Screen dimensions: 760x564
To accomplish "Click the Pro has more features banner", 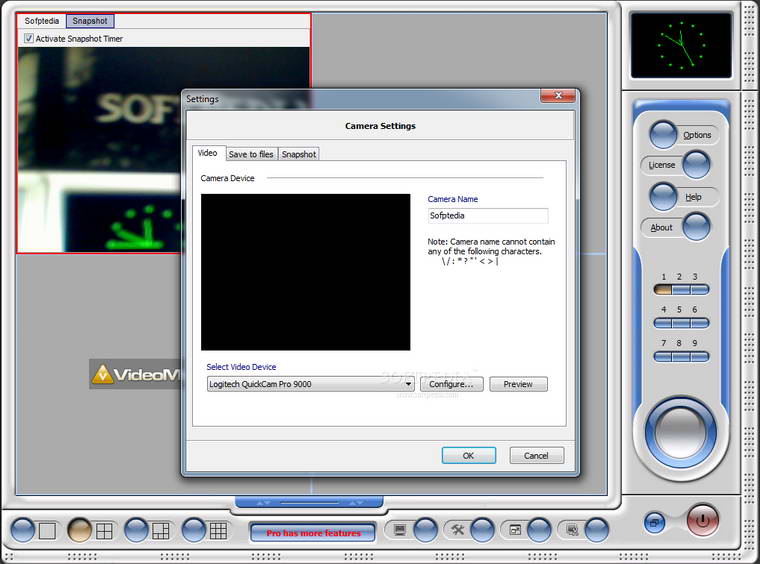I will [x=314, y=533].
